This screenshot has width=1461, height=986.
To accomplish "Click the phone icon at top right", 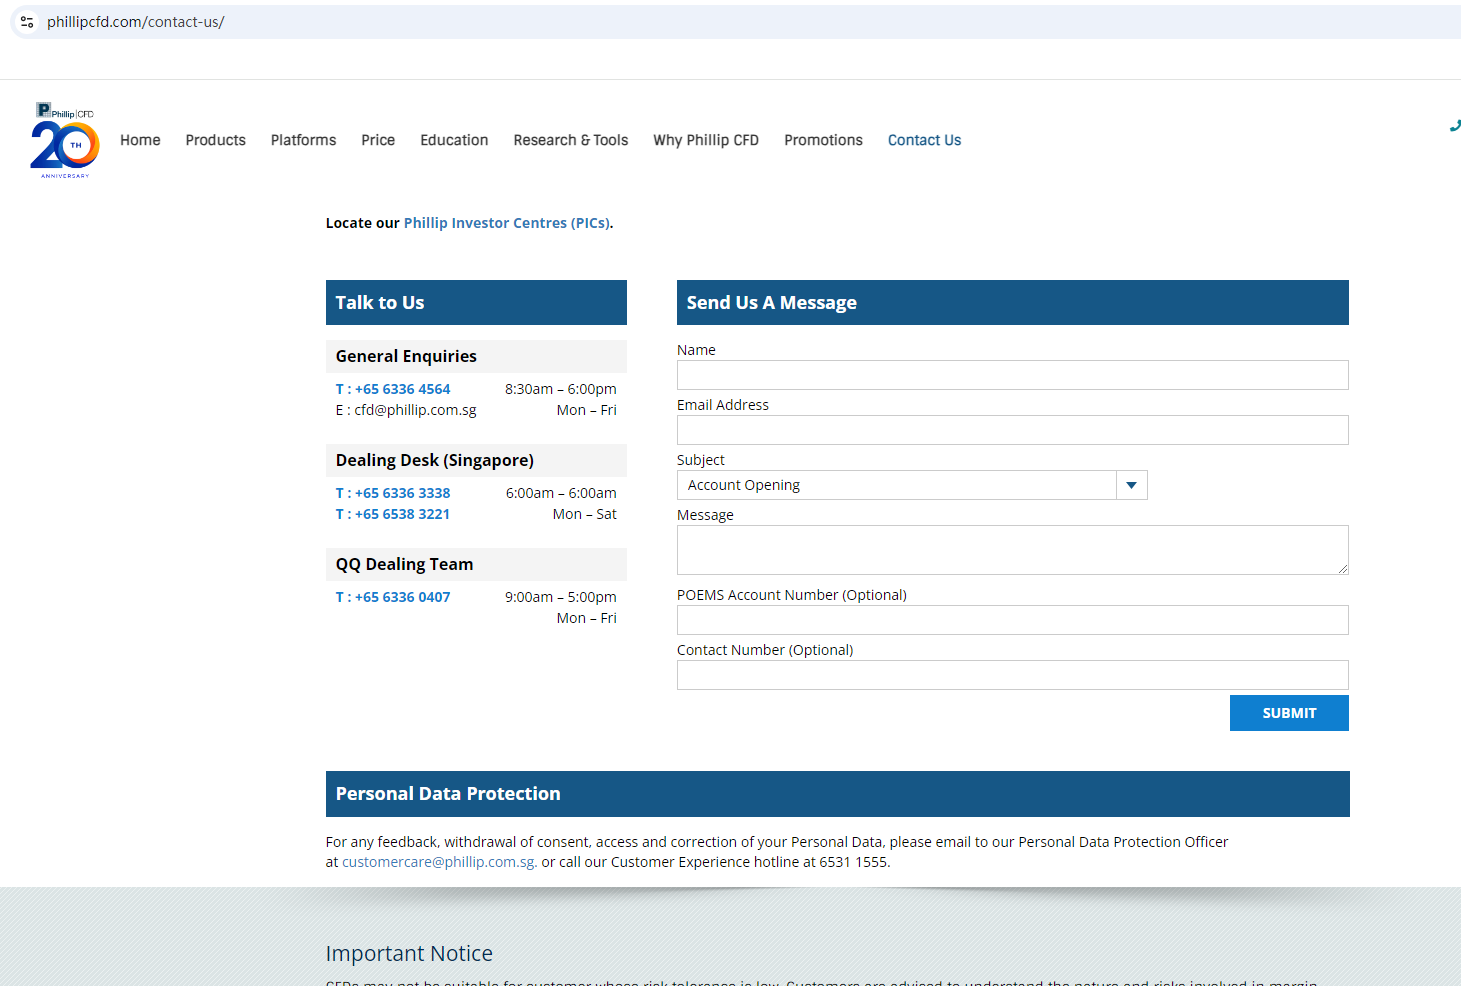I will pyautogui.click(x=1455, y=127).
